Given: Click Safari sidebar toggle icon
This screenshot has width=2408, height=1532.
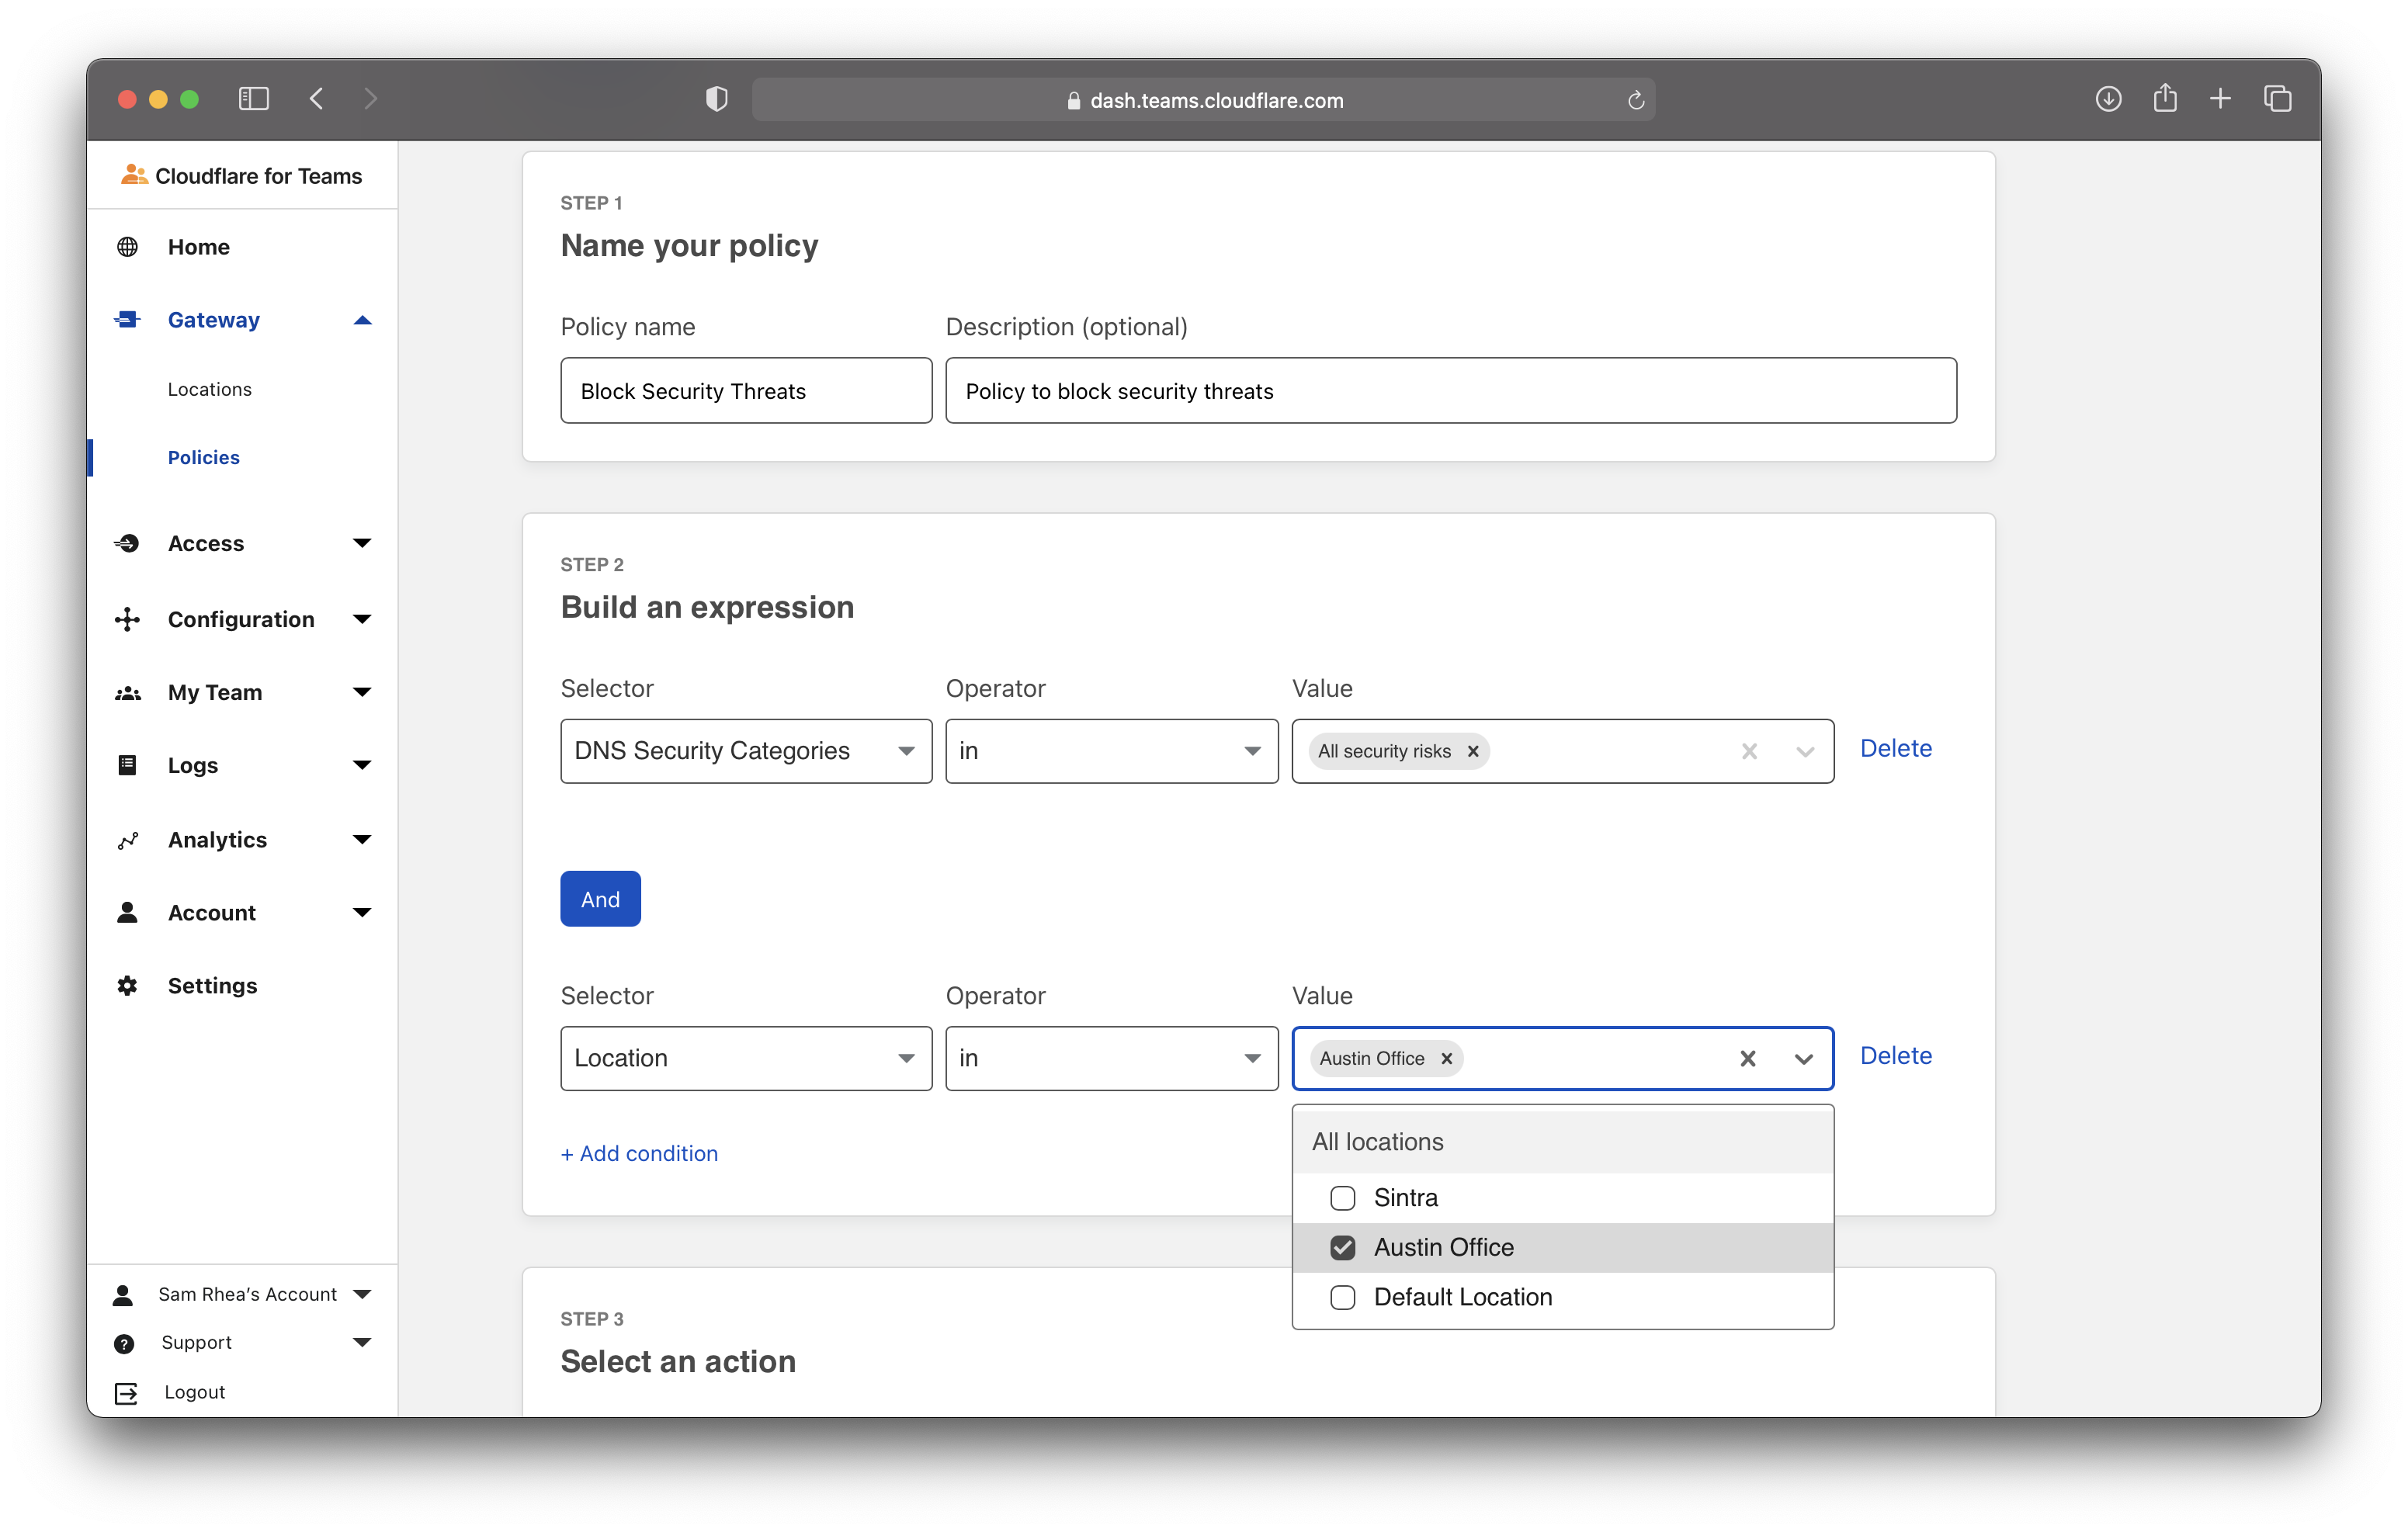Looking at the screenshot, I should pyautogui.click(x=254, y=99).
